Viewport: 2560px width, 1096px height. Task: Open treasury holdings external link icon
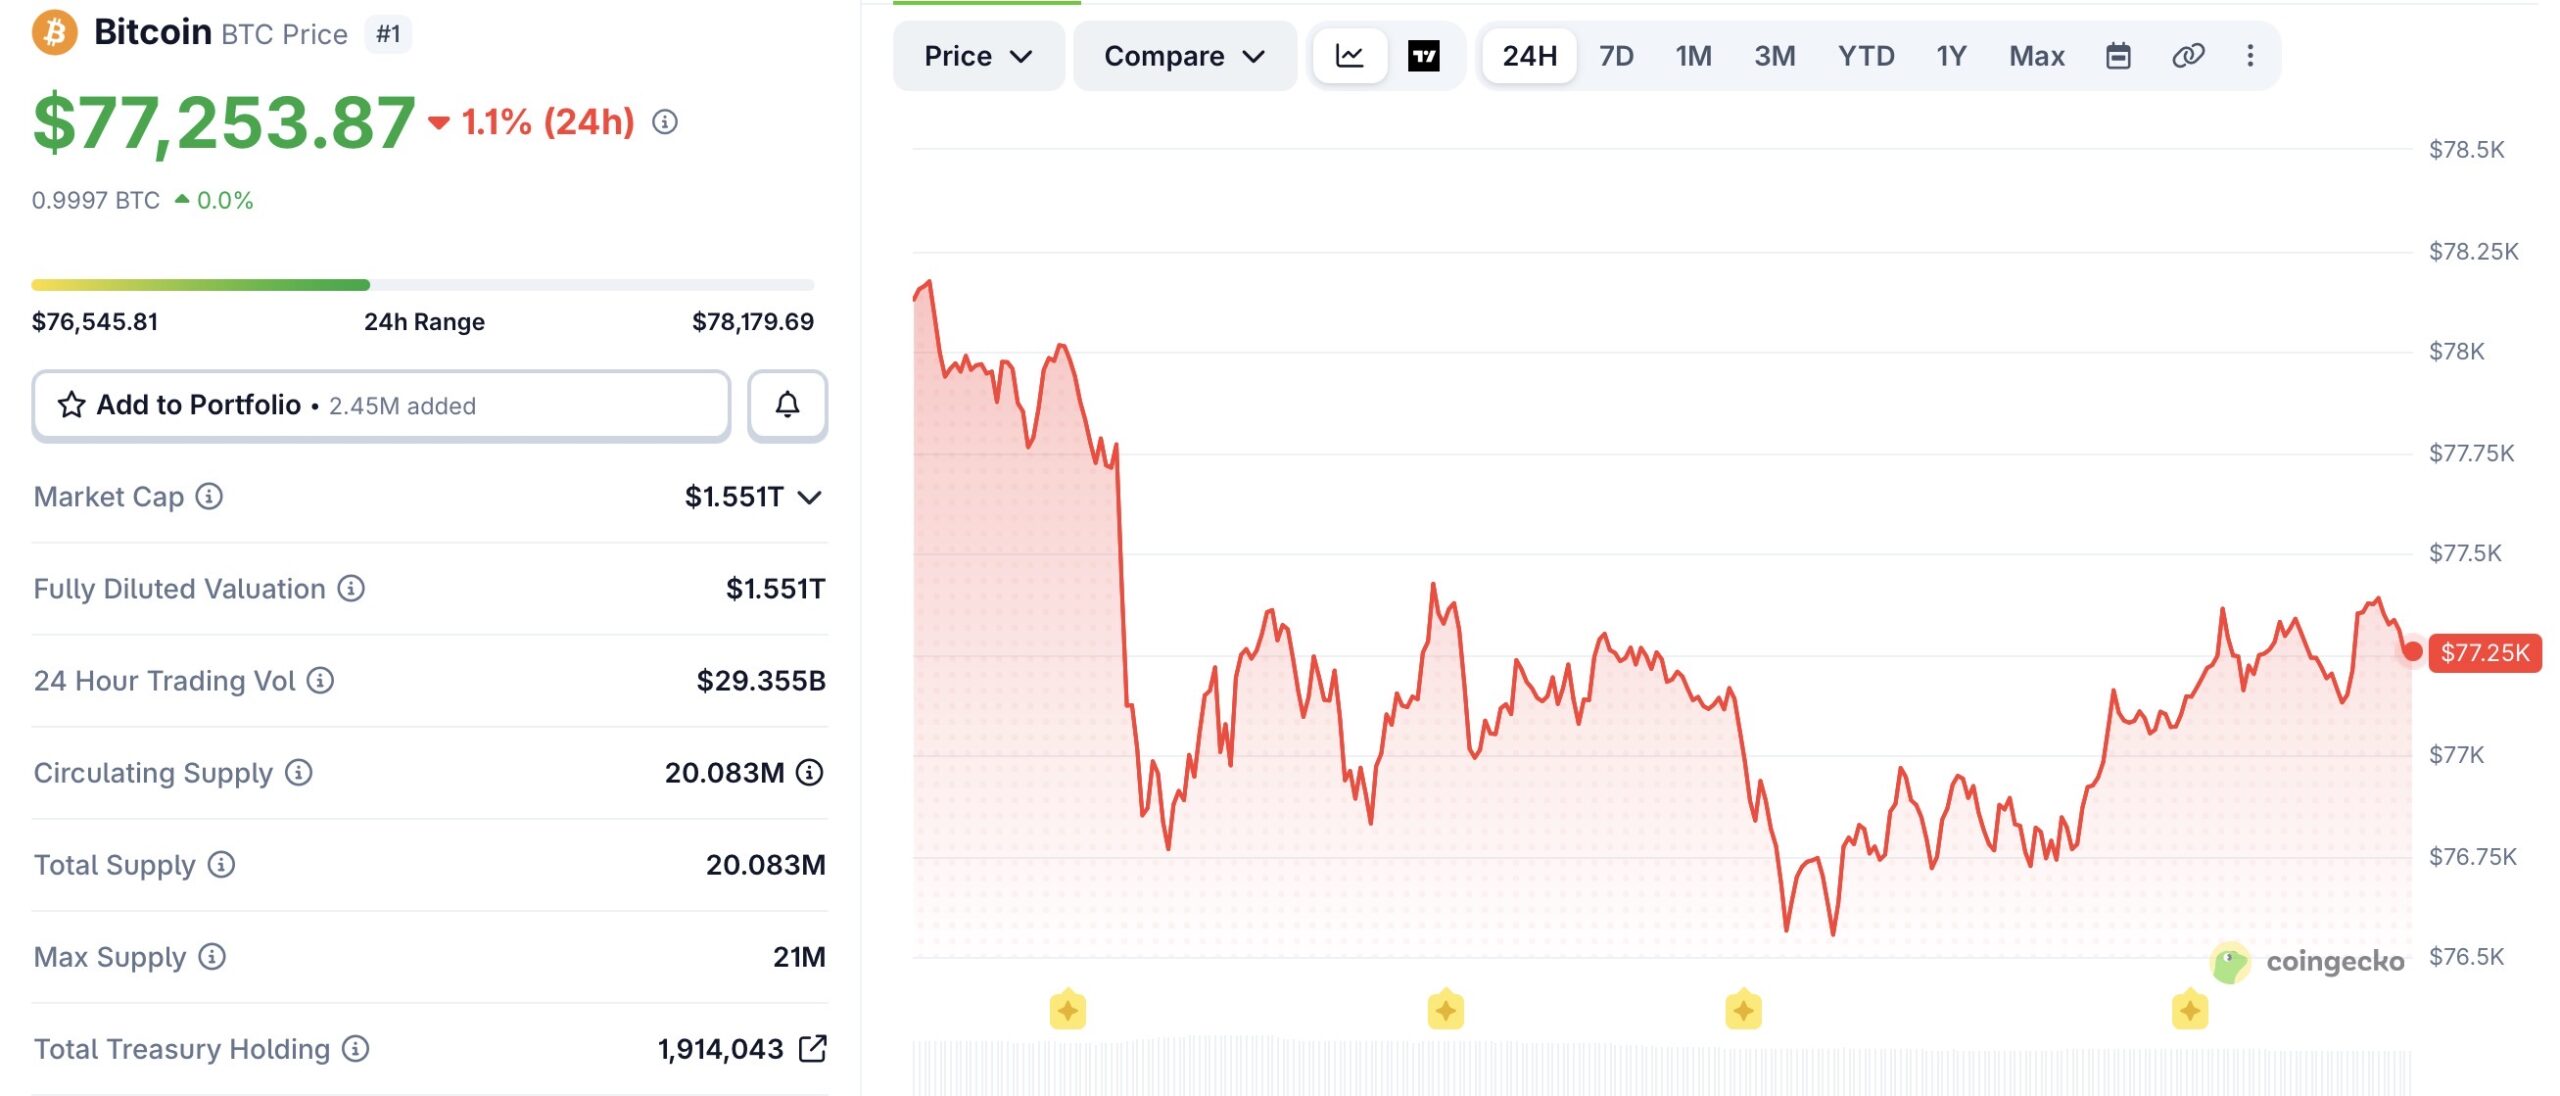813,1048
